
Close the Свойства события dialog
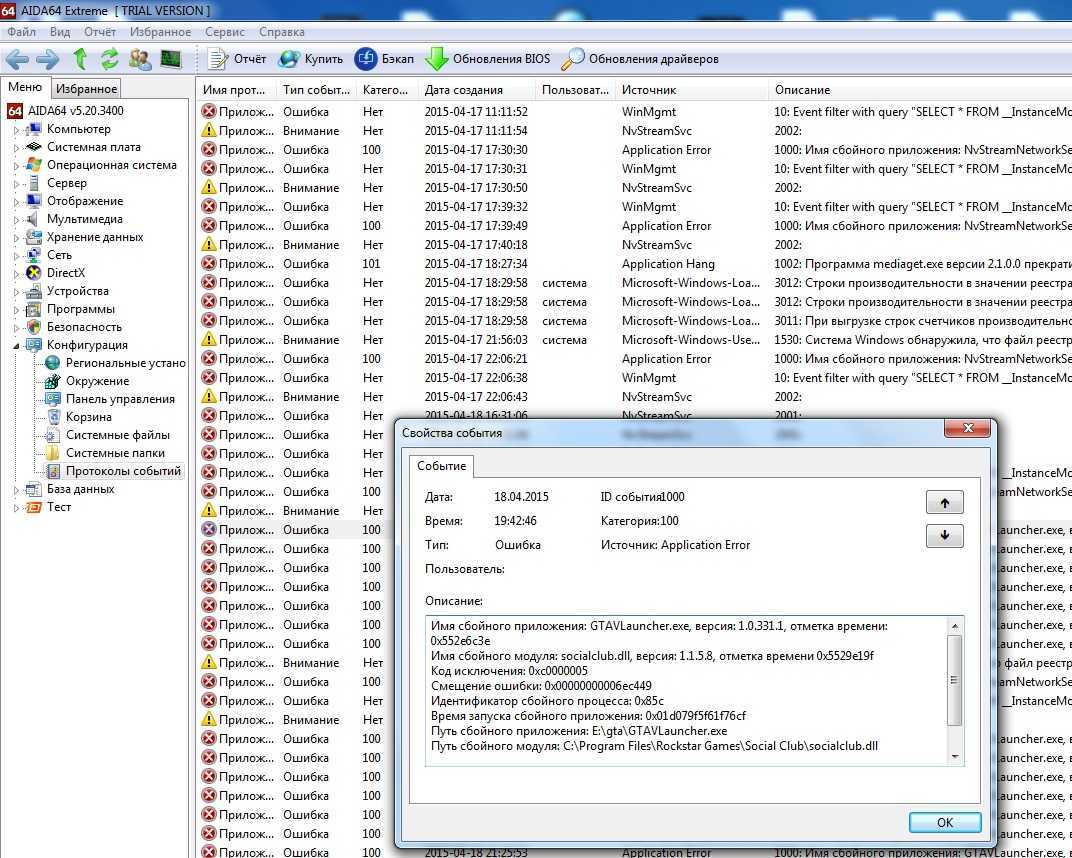click(967, 428)
